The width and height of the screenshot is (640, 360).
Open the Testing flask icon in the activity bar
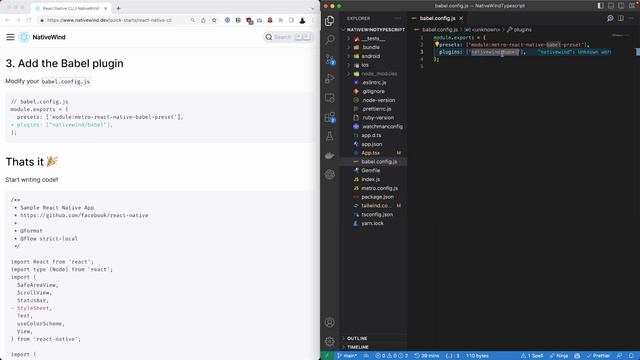click(330, 136)
